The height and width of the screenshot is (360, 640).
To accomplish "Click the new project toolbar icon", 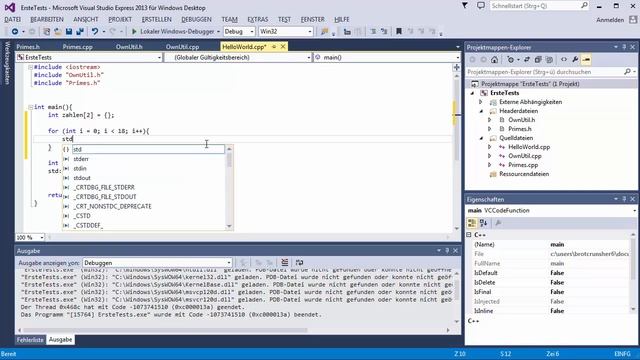I will 47,31.
